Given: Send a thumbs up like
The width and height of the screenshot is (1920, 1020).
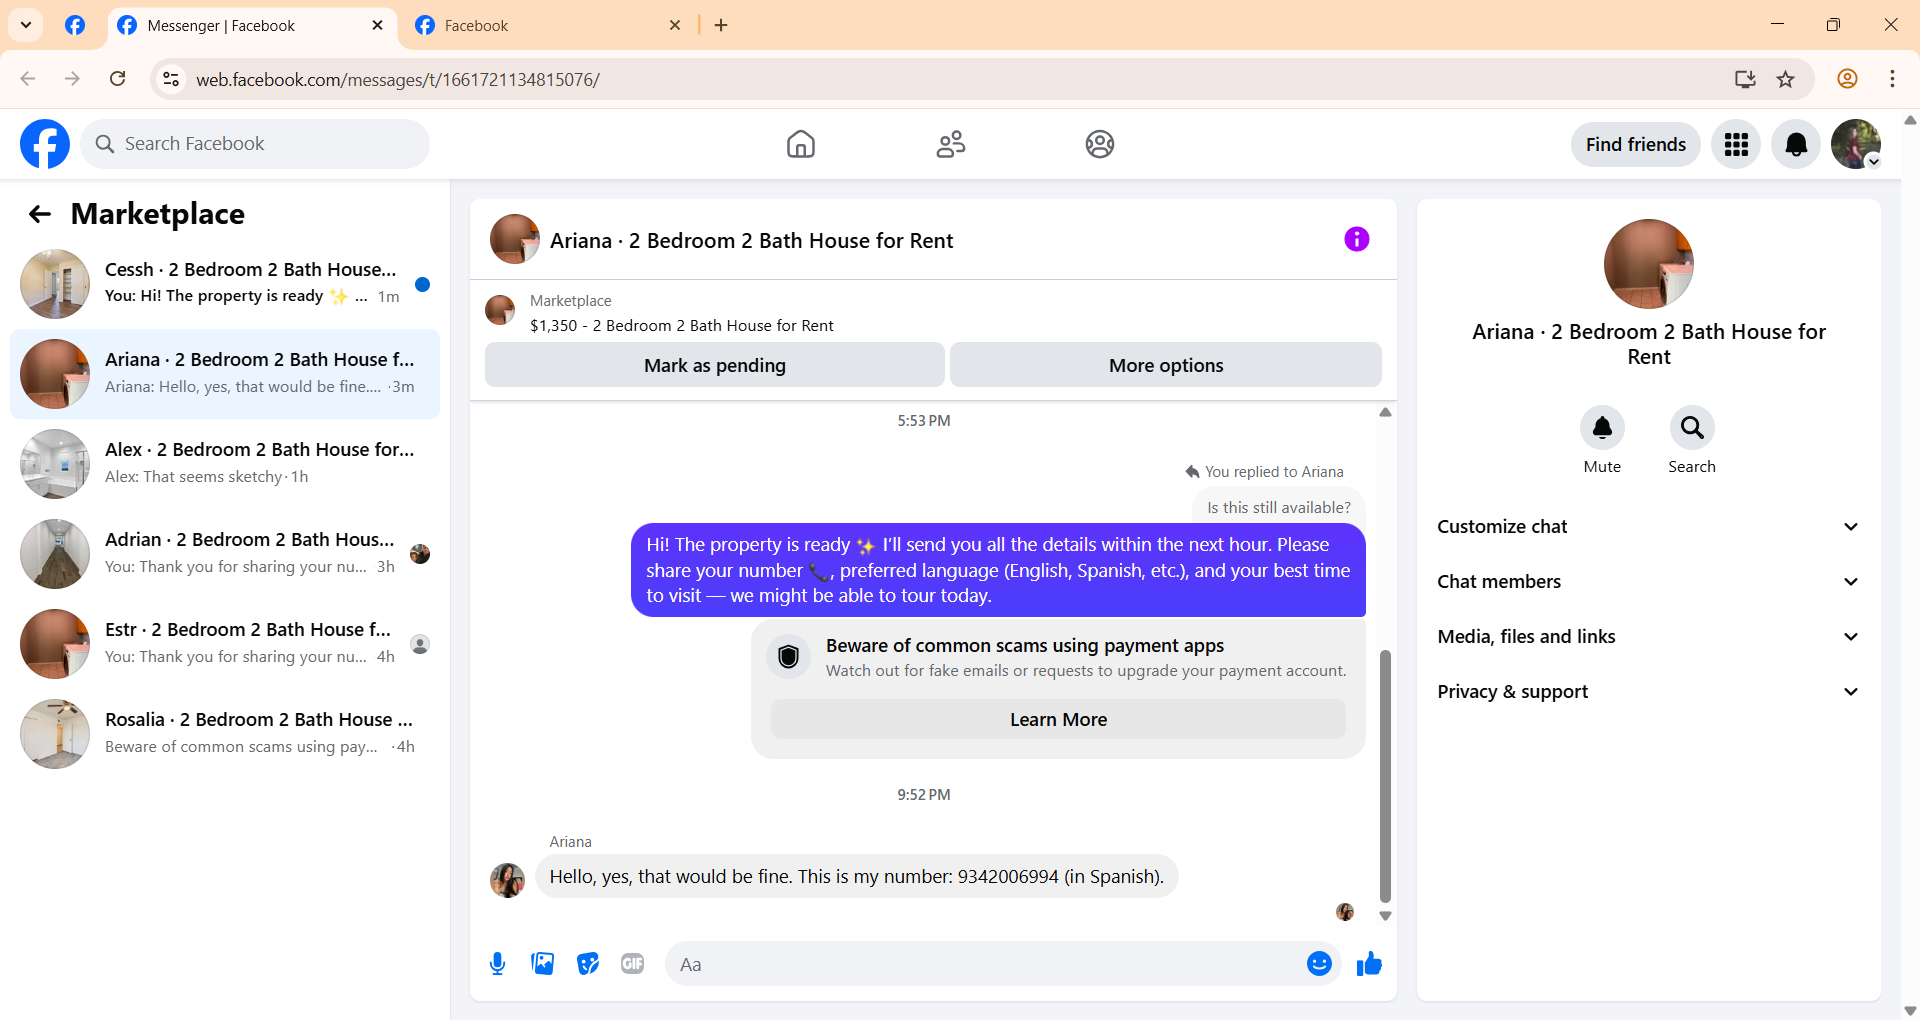Looking at the screenshot, I should coord(1369,964).
